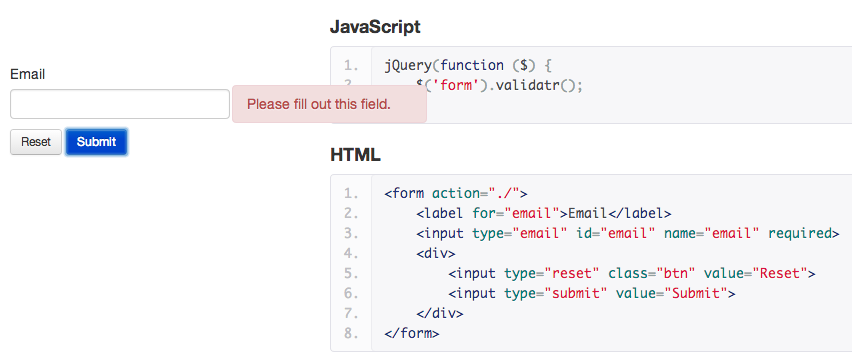The image size is (852, 360).
Task: Select the HTML heading
Action: 355,155
